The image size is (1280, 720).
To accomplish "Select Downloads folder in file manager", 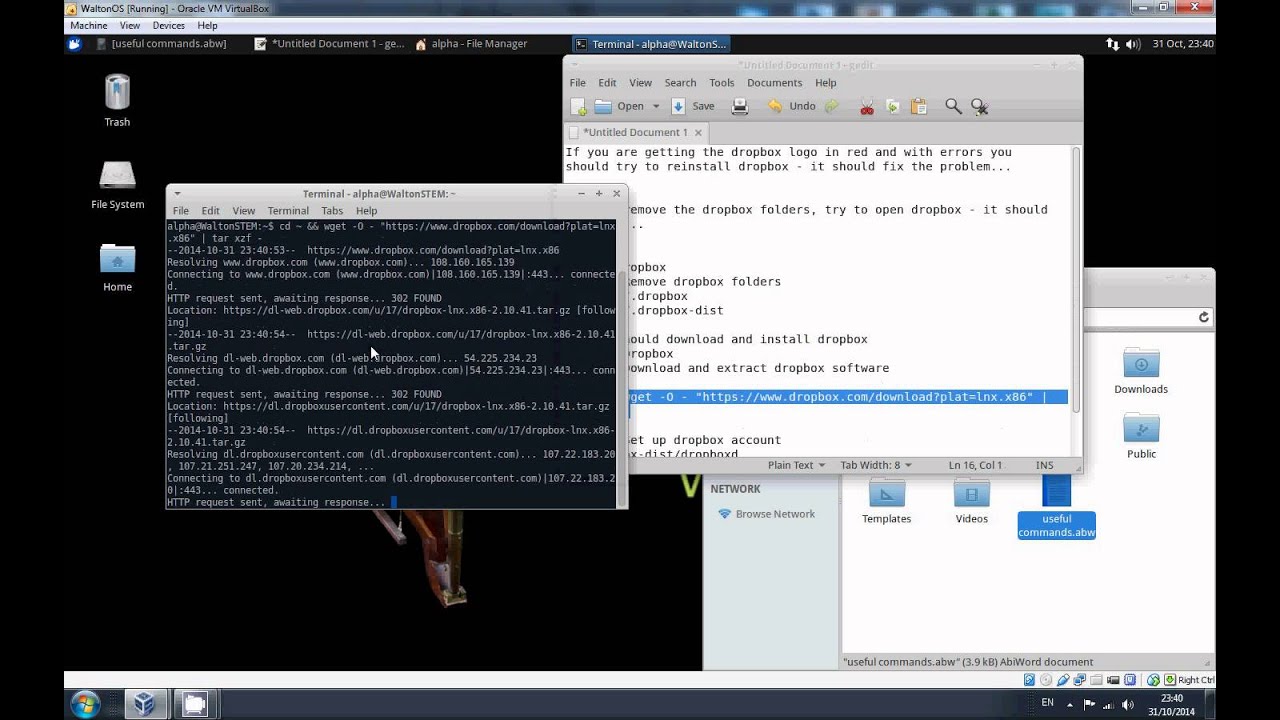I will (1141, 371).
